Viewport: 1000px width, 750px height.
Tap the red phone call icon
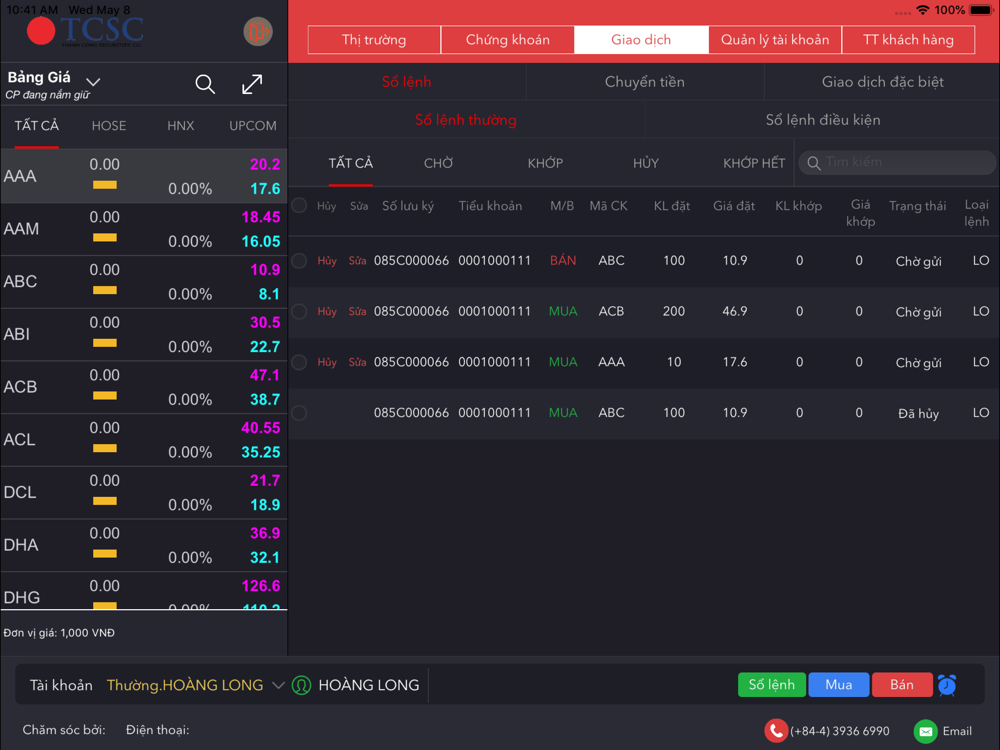point(775,731)
